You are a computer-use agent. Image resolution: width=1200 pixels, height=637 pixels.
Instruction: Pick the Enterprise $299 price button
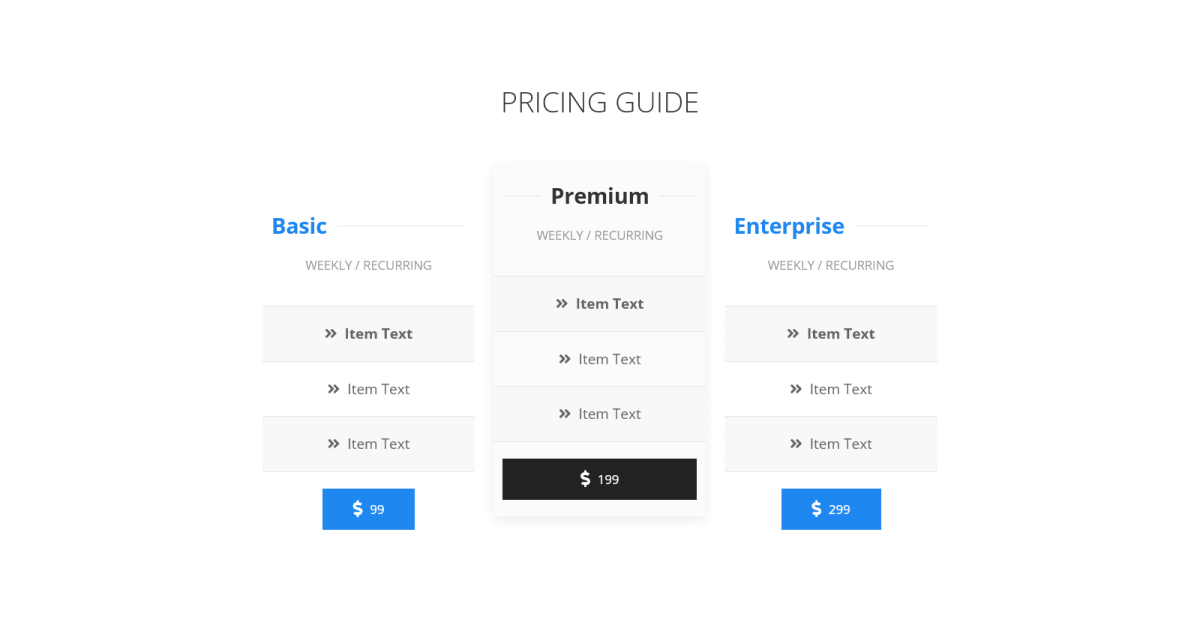tap(831, 509)
